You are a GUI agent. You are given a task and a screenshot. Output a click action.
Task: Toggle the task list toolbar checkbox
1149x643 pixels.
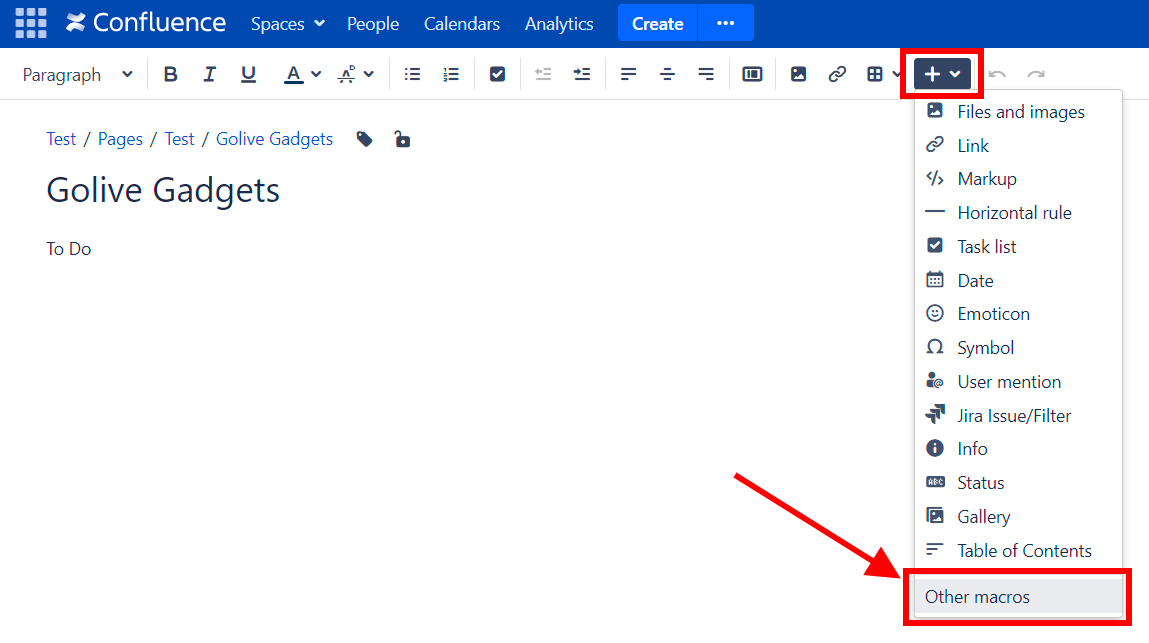(497, 74)
